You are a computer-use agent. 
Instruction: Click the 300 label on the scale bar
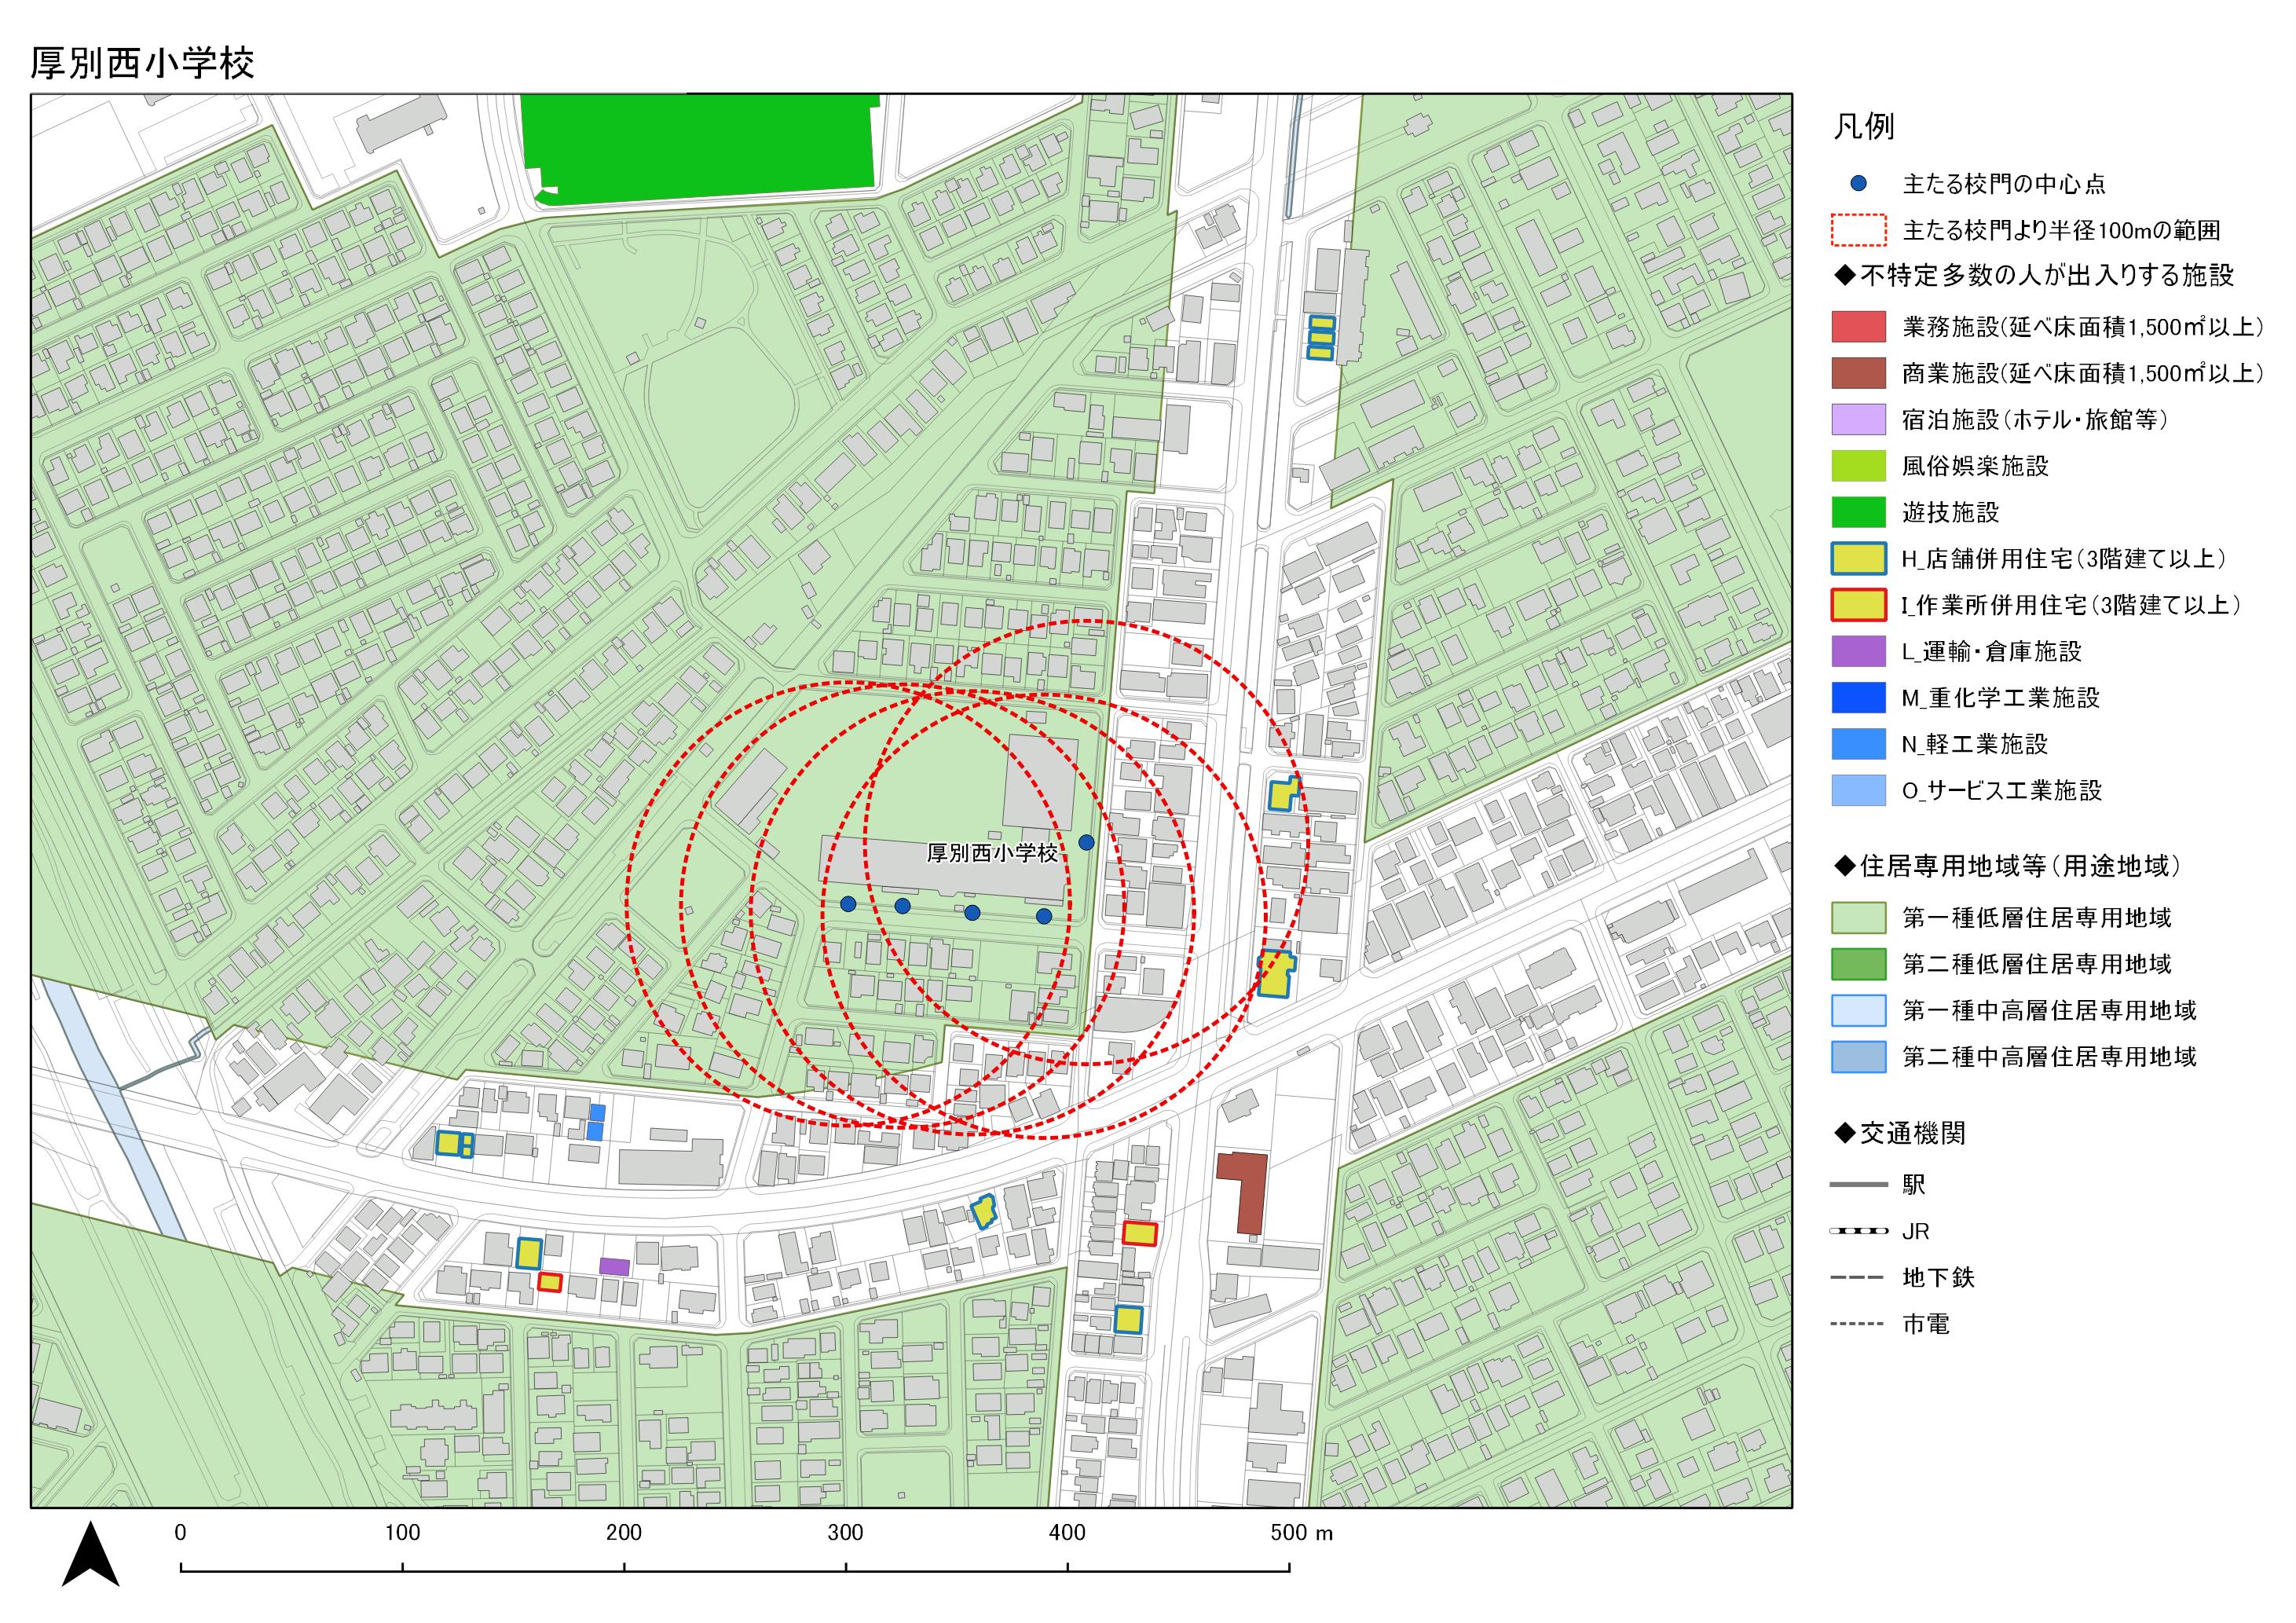click(845, 1533)
